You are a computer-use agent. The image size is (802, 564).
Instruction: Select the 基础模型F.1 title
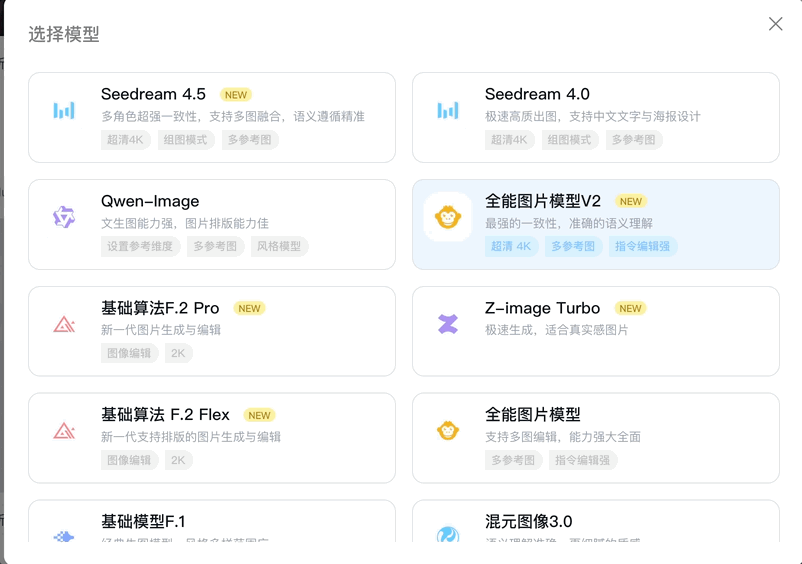coord(143,521)
